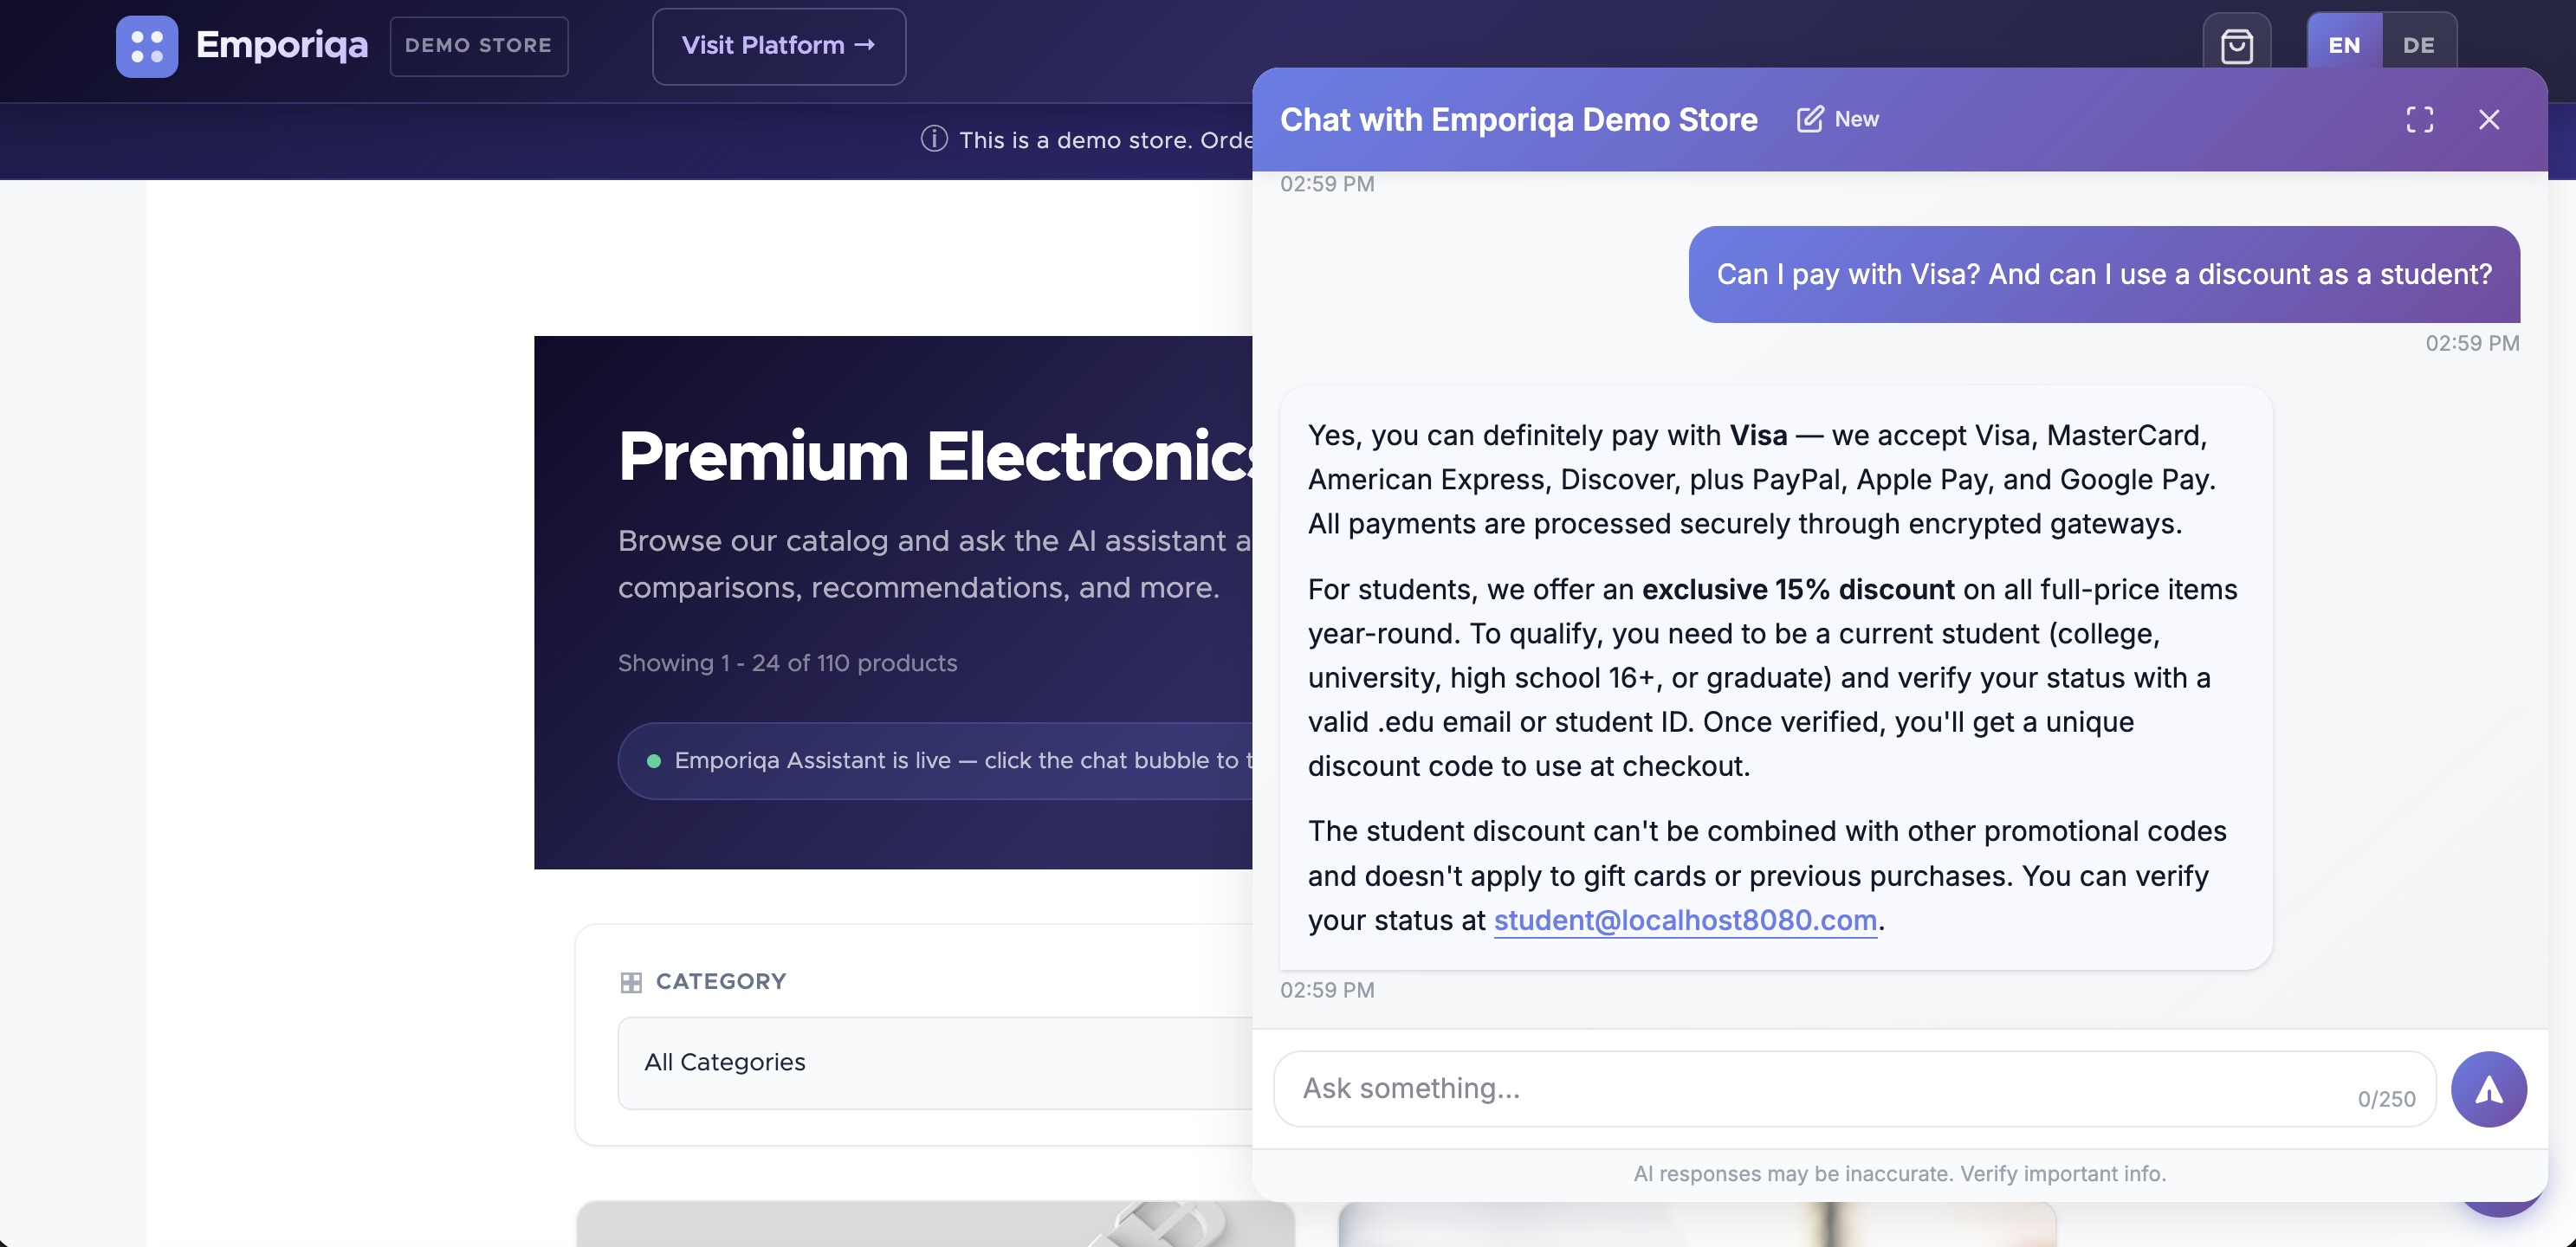Click the Emporiqa logo icon
Image resolution: width=2576 pixels, height=1247 pixels.
[x=147, y=46]
